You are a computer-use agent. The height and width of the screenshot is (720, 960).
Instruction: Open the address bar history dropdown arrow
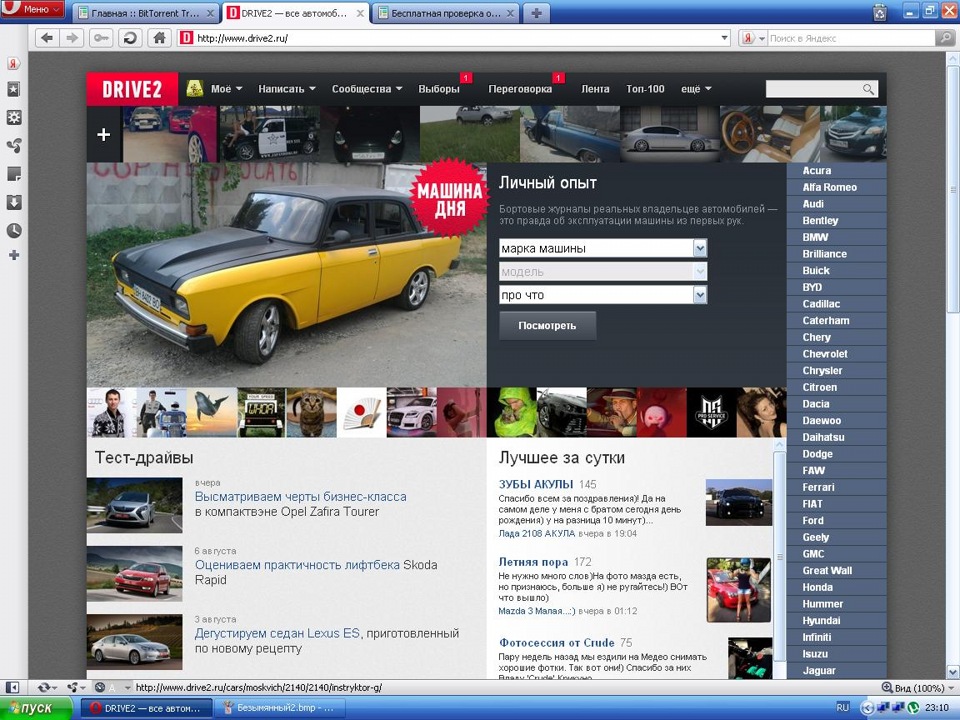(724, 38)
